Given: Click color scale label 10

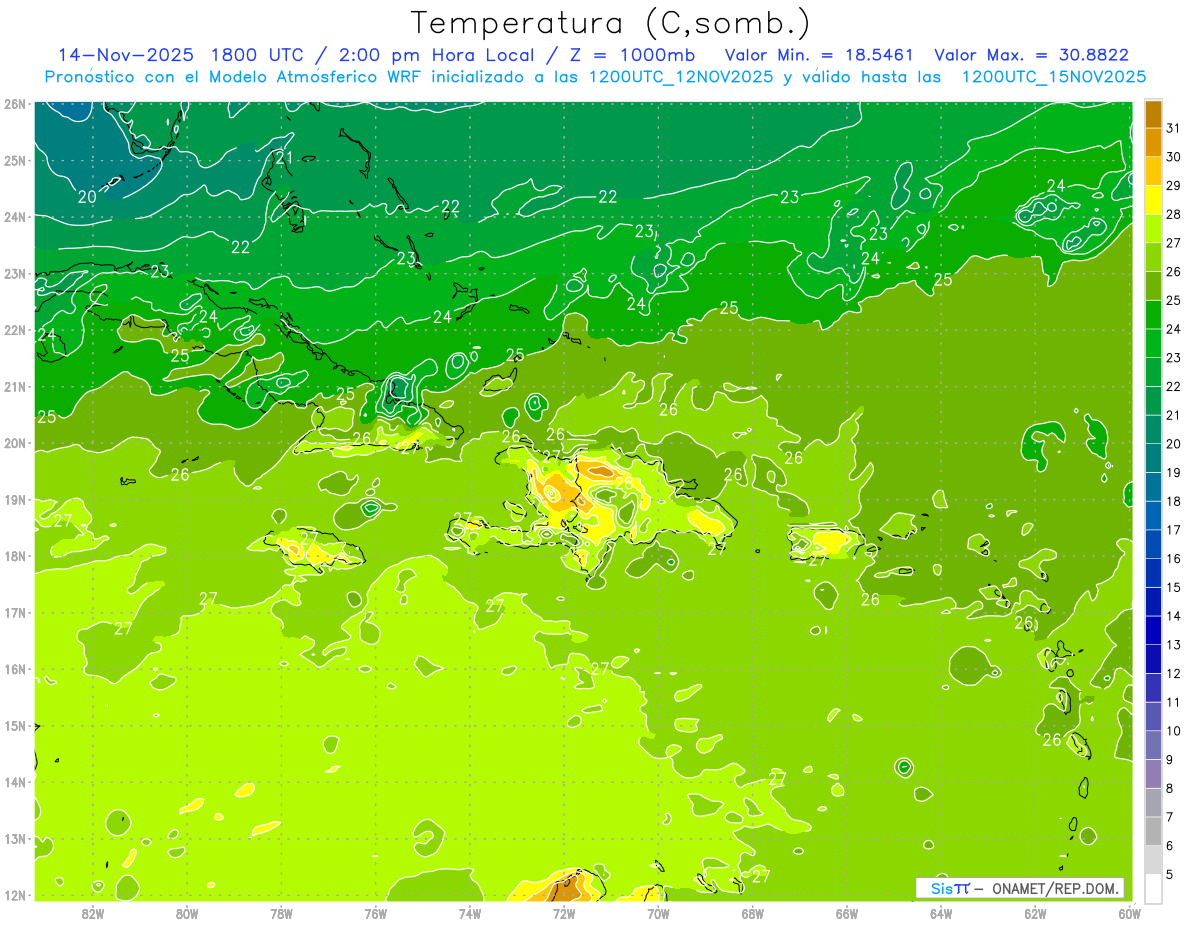Looking at the screenshot, I should [1174, 731].
